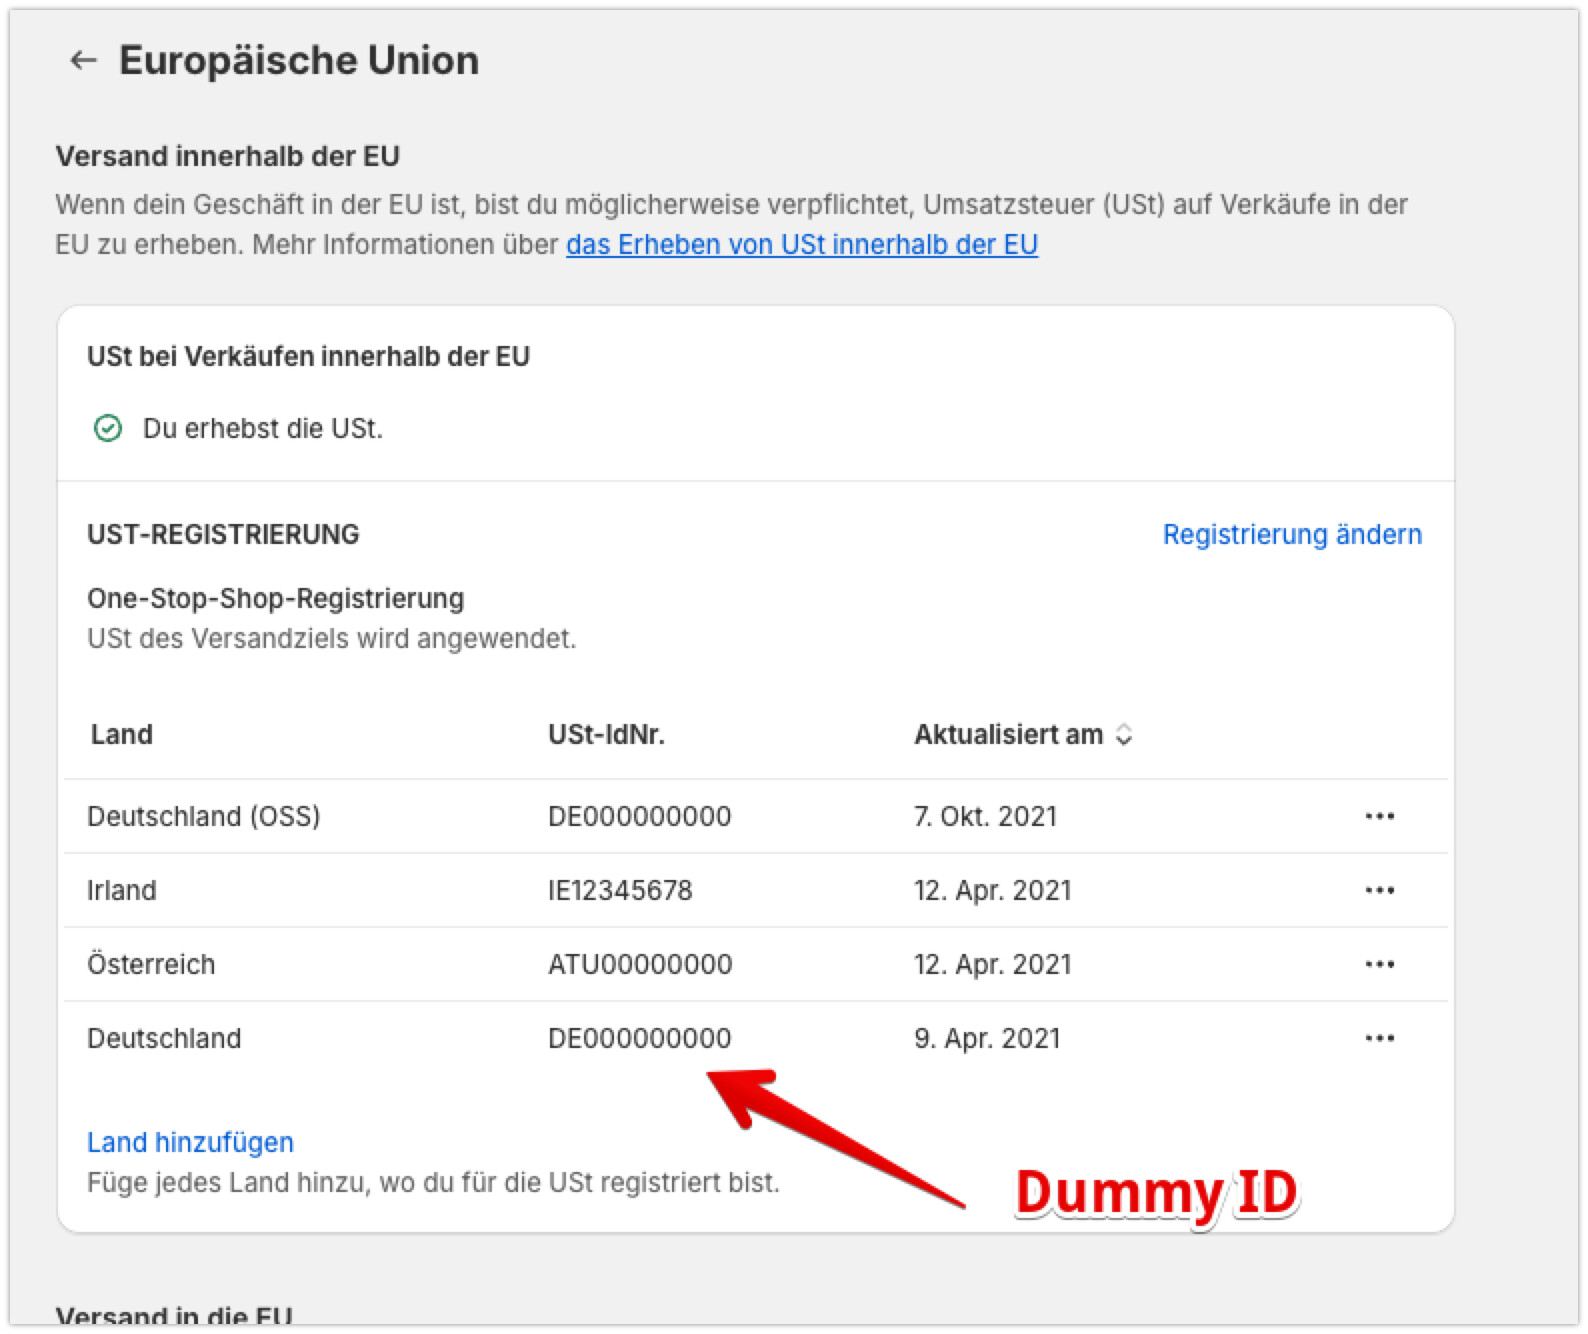Select the Irland row
The image size is (1588, 1334).
coord(122,891)
